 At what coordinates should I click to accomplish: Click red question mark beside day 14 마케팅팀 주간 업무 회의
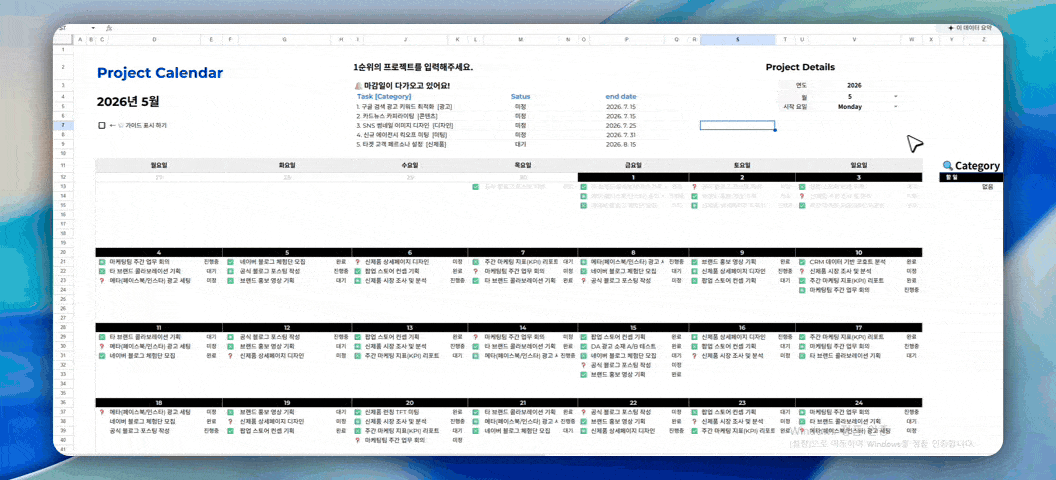(x=476, y=337)
